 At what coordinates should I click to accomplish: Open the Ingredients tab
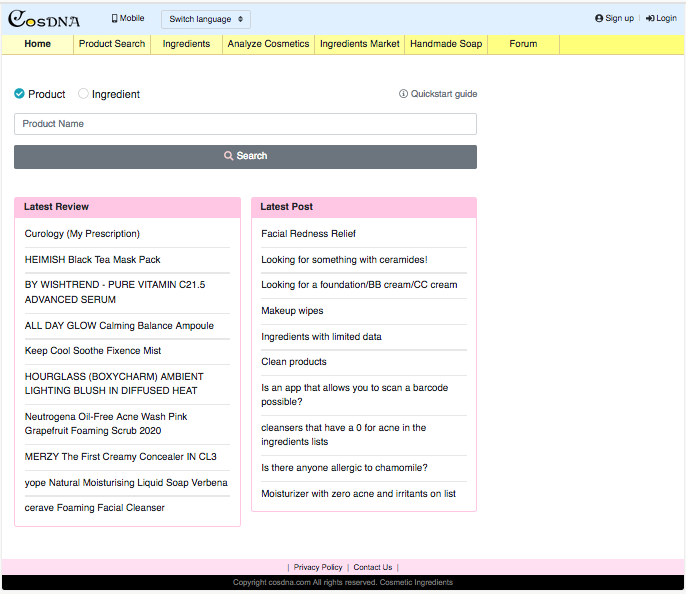[x=186, y=44]
